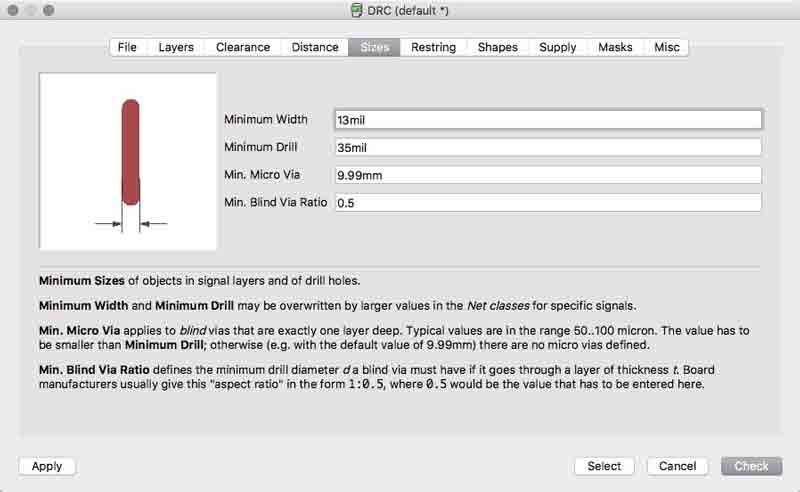800x492 pixels.
Task: Run the design rule Check button
Action: coord(751,466)
